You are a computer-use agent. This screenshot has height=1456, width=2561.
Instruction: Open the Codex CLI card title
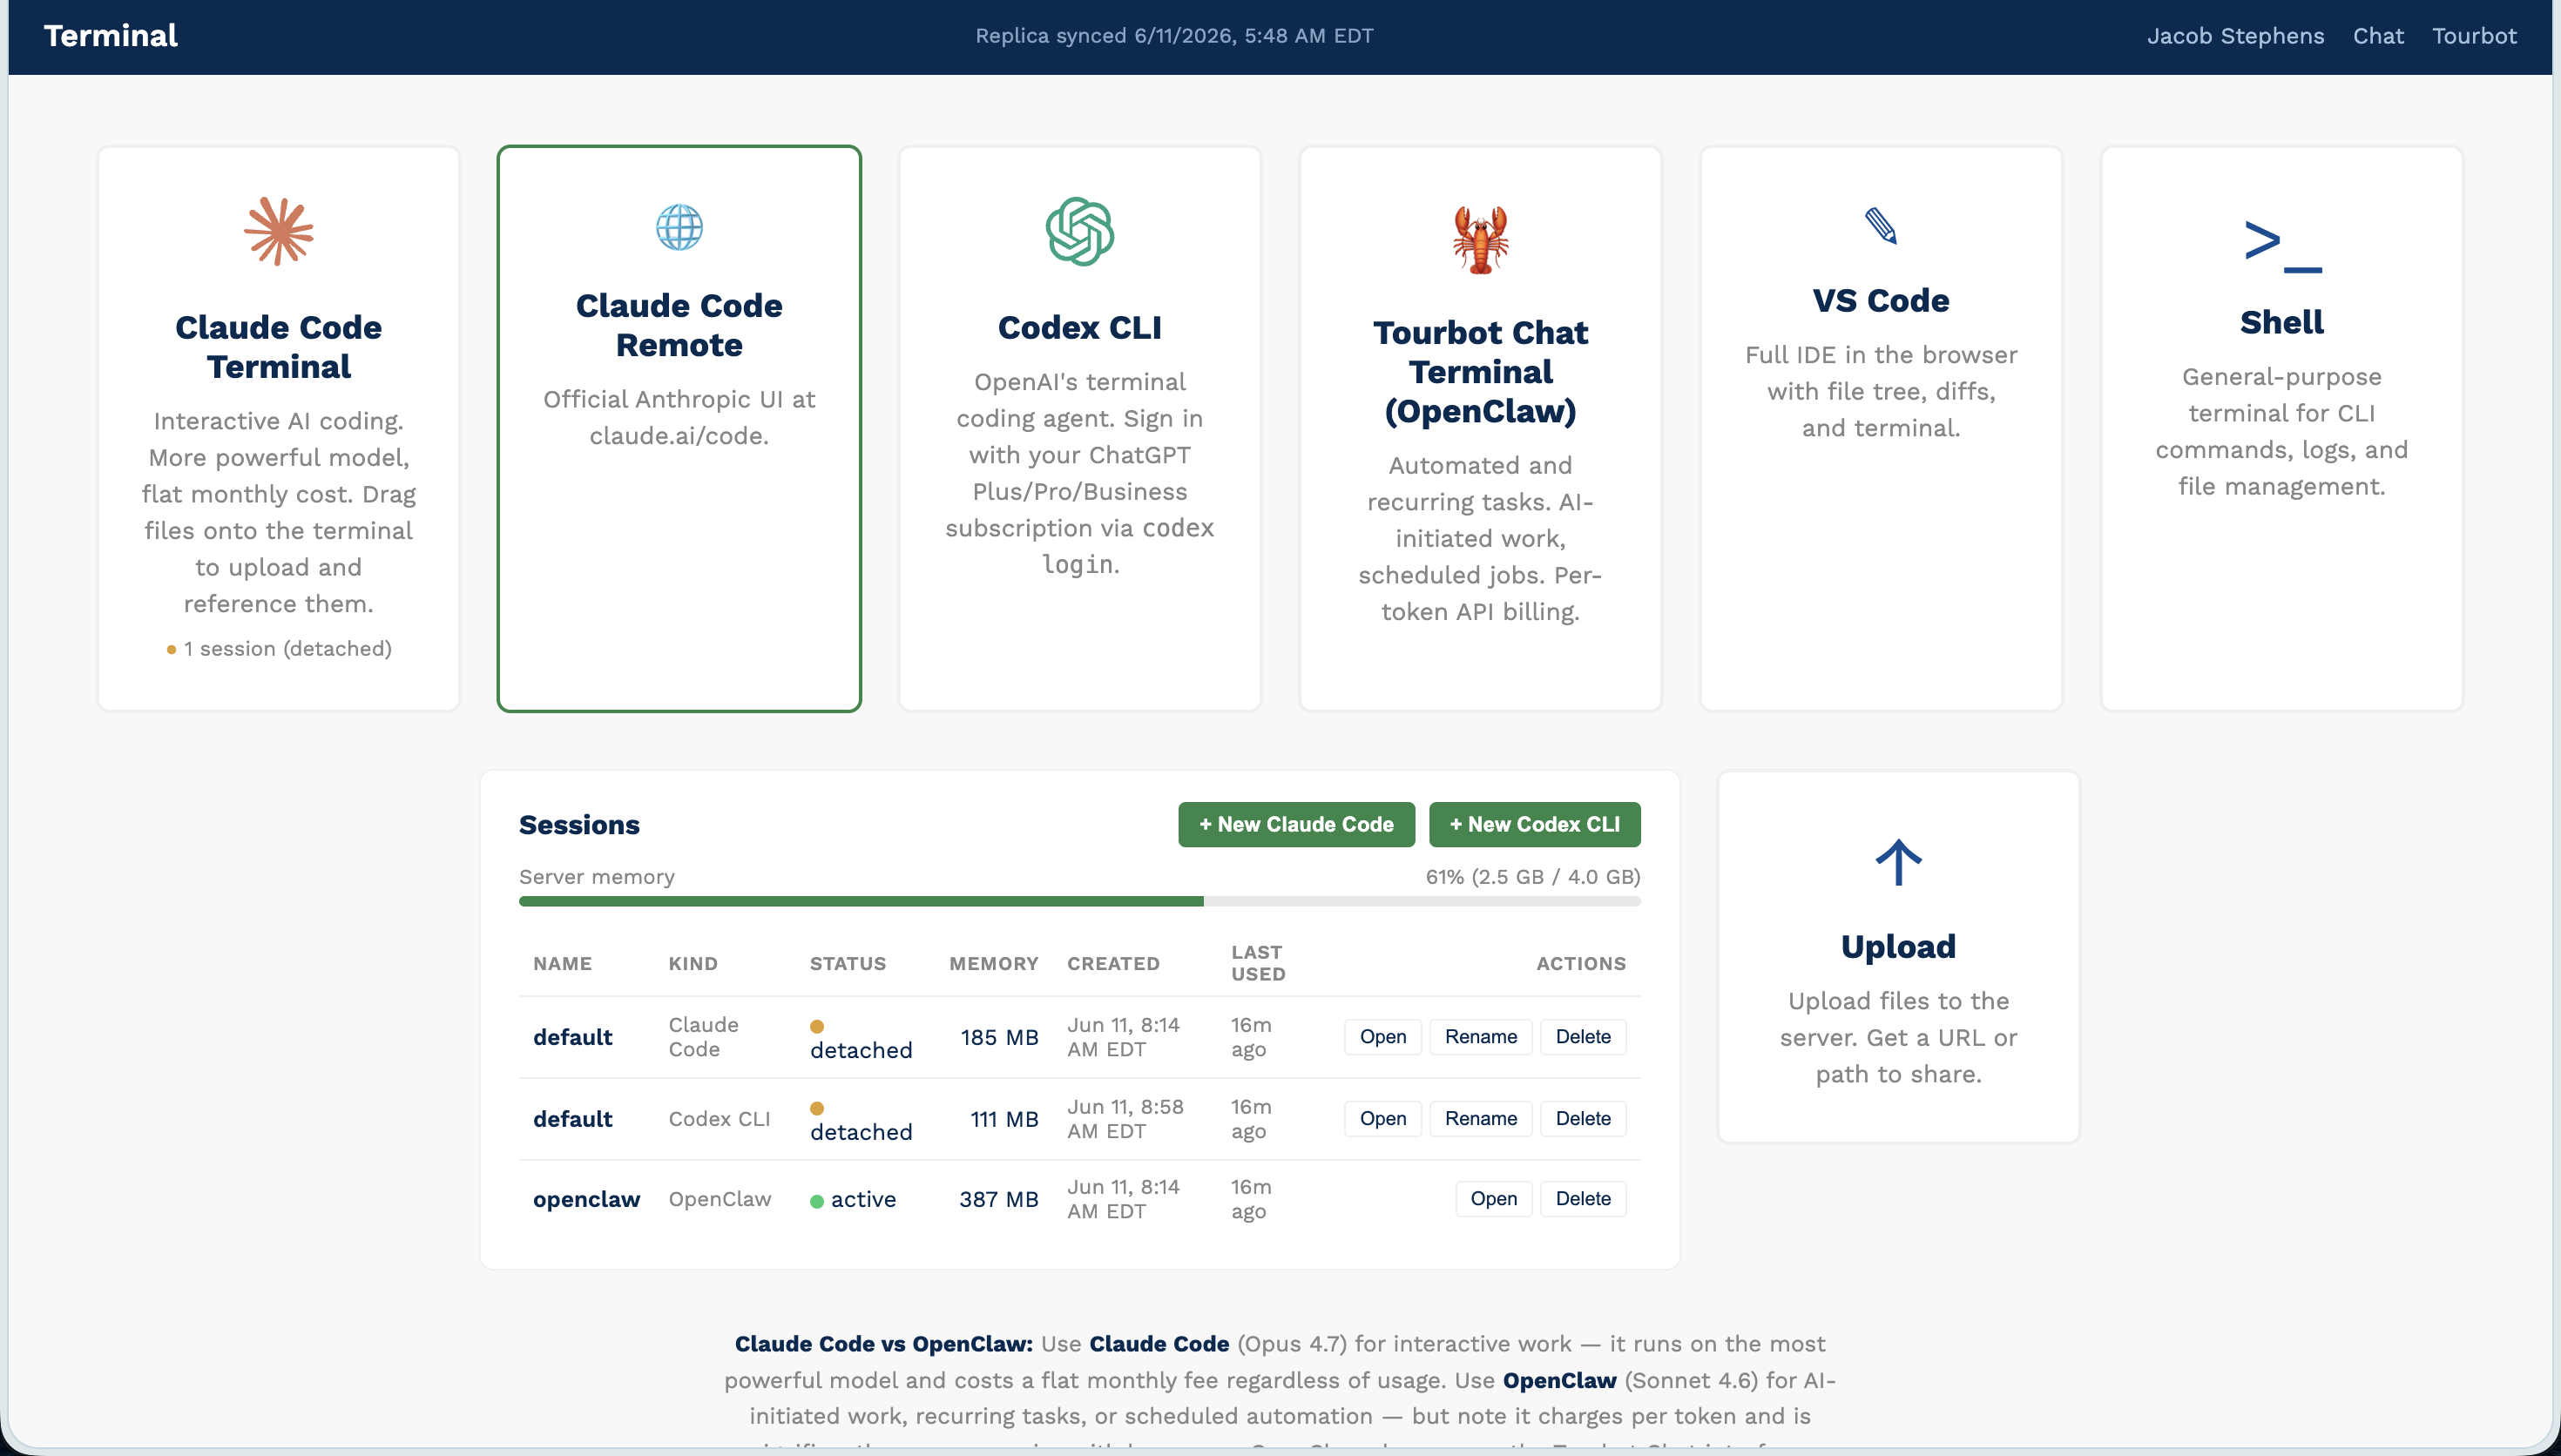coord(1080,327)
